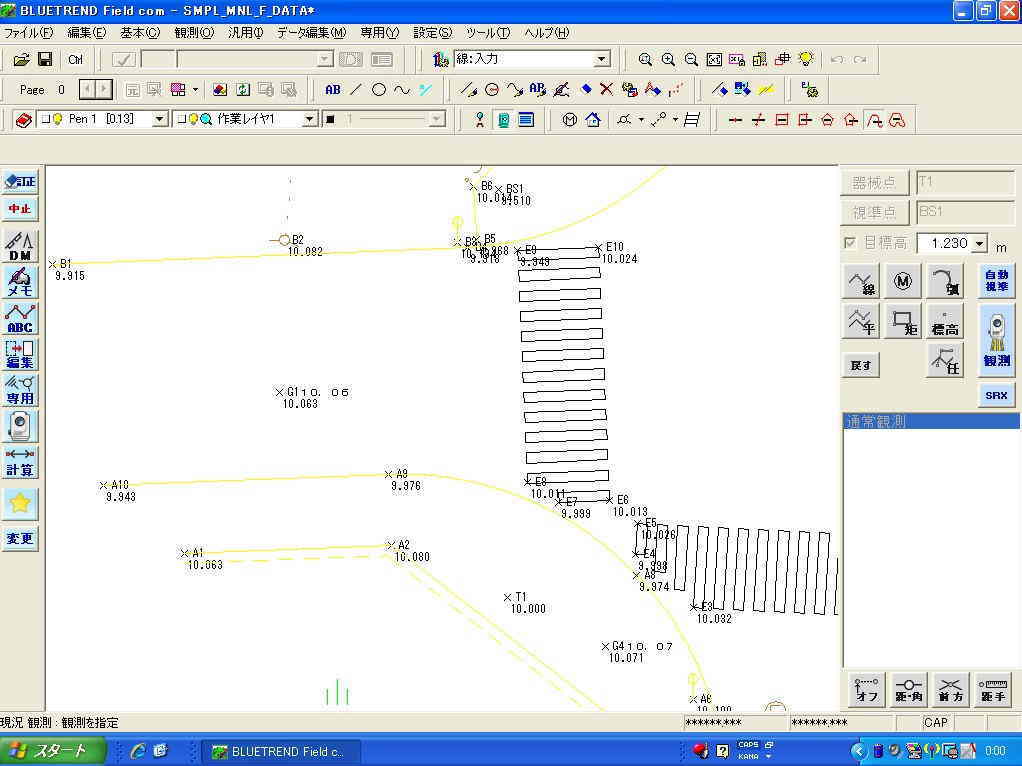Click the 戻す undo button

[861, 365]
